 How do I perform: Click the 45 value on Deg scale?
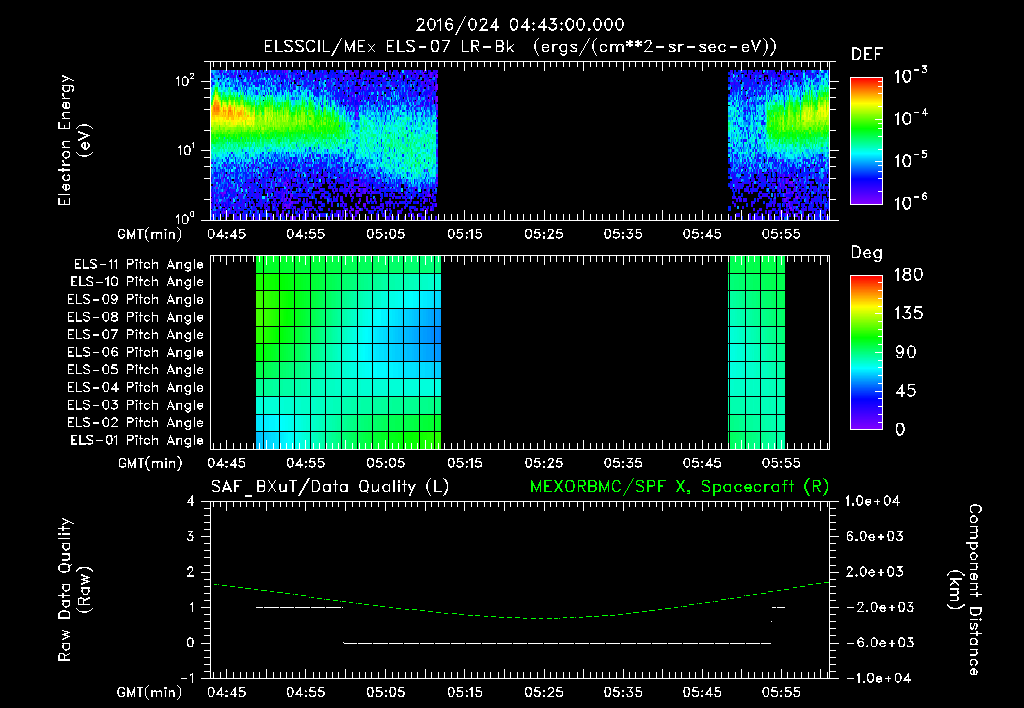[x=906, y=391]
